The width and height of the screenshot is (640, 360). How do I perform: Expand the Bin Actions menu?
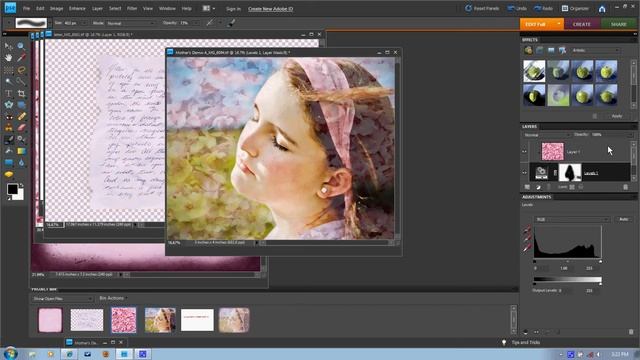pyautogui.click(x=112, y=298)
